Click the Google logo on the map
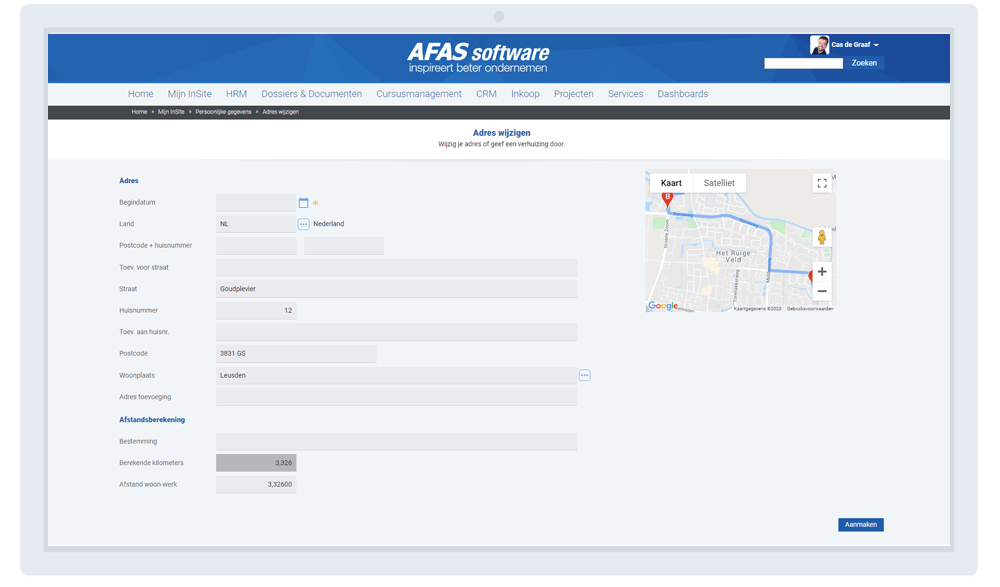 click(663, 306)
